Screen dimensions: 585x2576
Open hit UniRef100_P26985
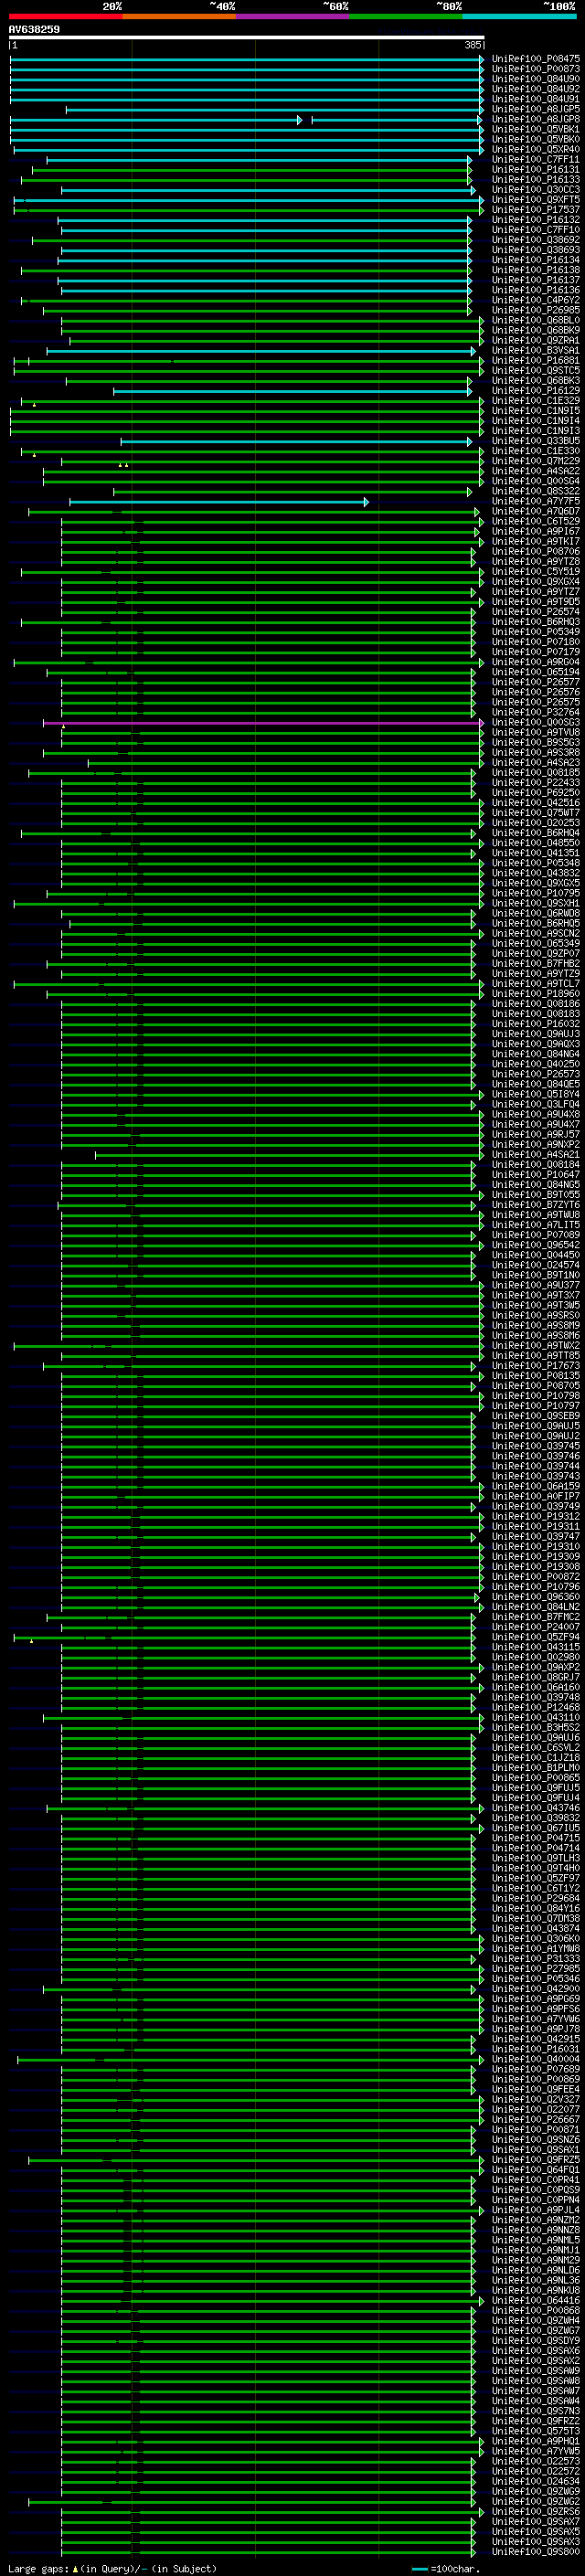535,310
